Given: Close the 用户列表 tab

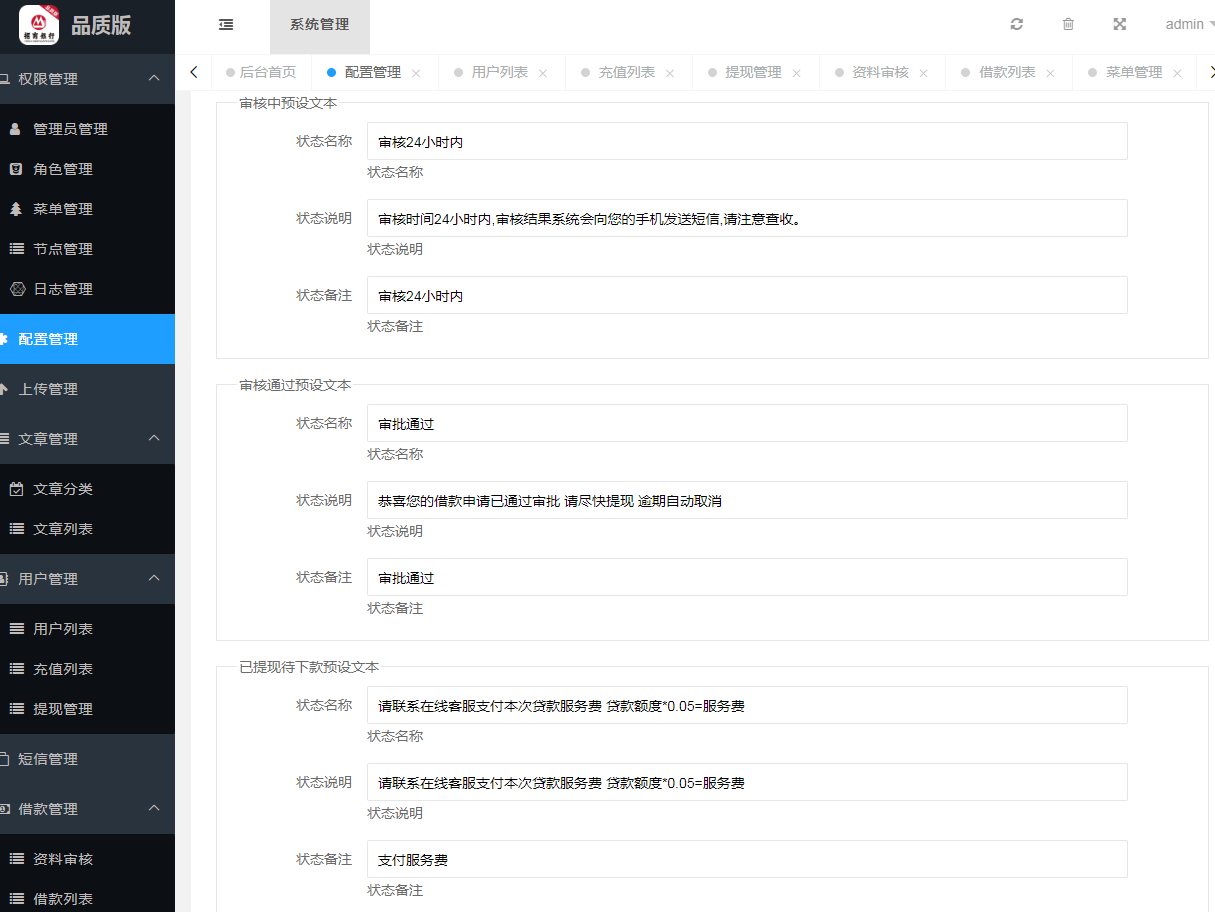Looking at the screenshot, I should click(x=543, y=73).
